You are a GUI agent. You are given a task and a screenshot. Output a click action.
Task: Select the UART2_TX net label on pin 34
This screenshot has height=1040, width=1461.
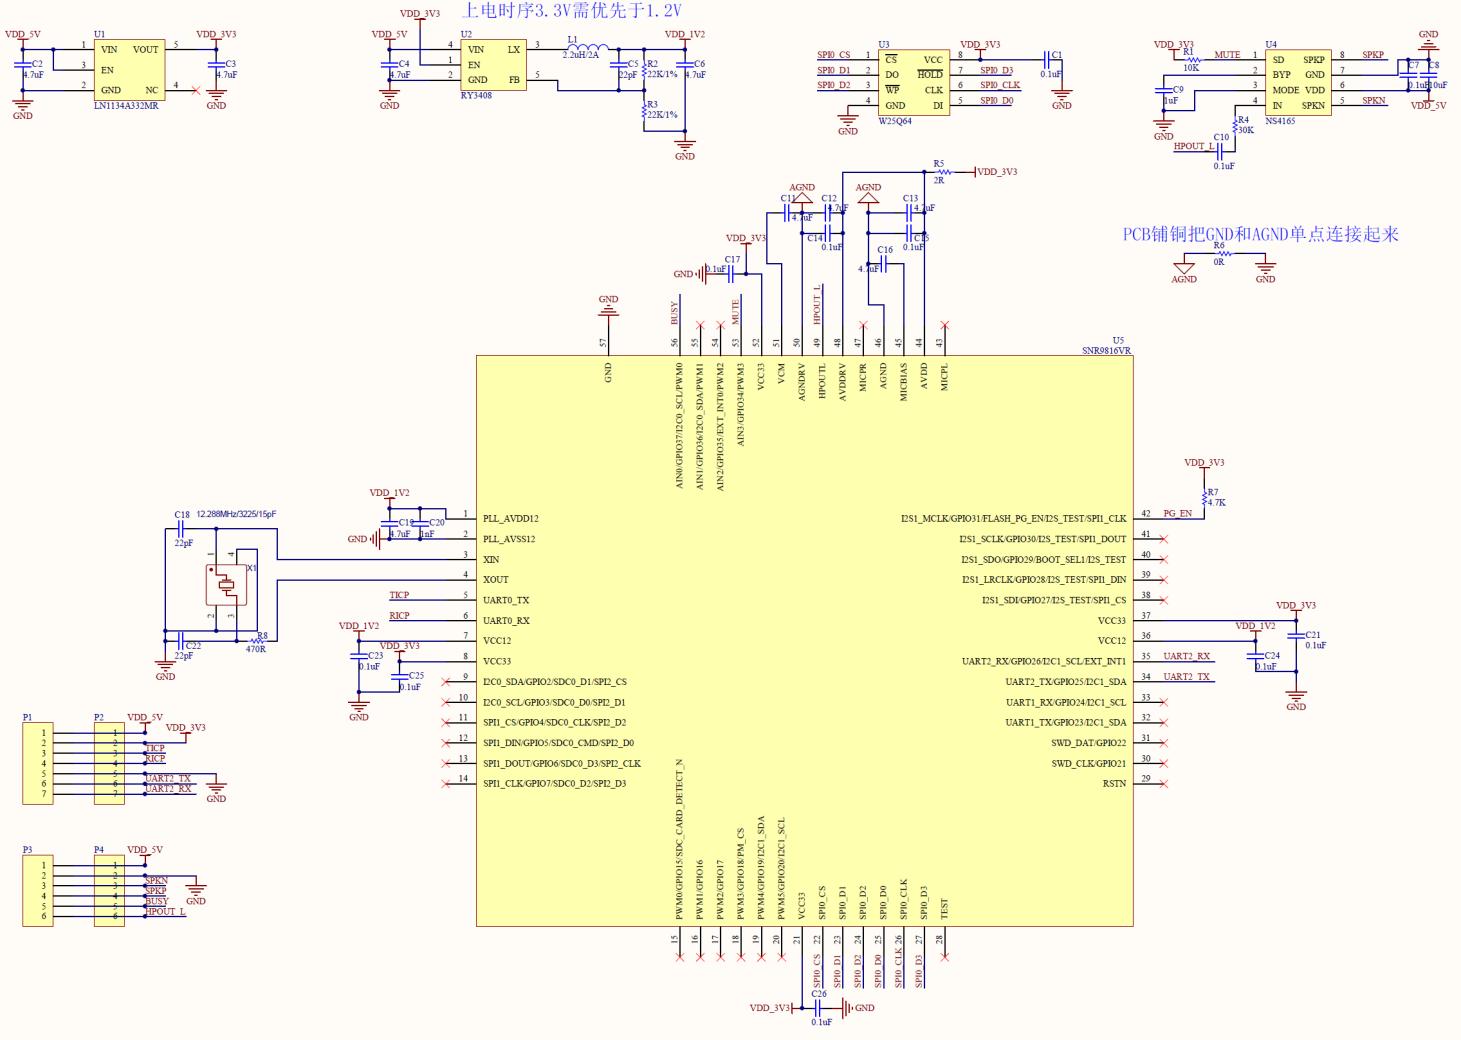point(1185,676)
